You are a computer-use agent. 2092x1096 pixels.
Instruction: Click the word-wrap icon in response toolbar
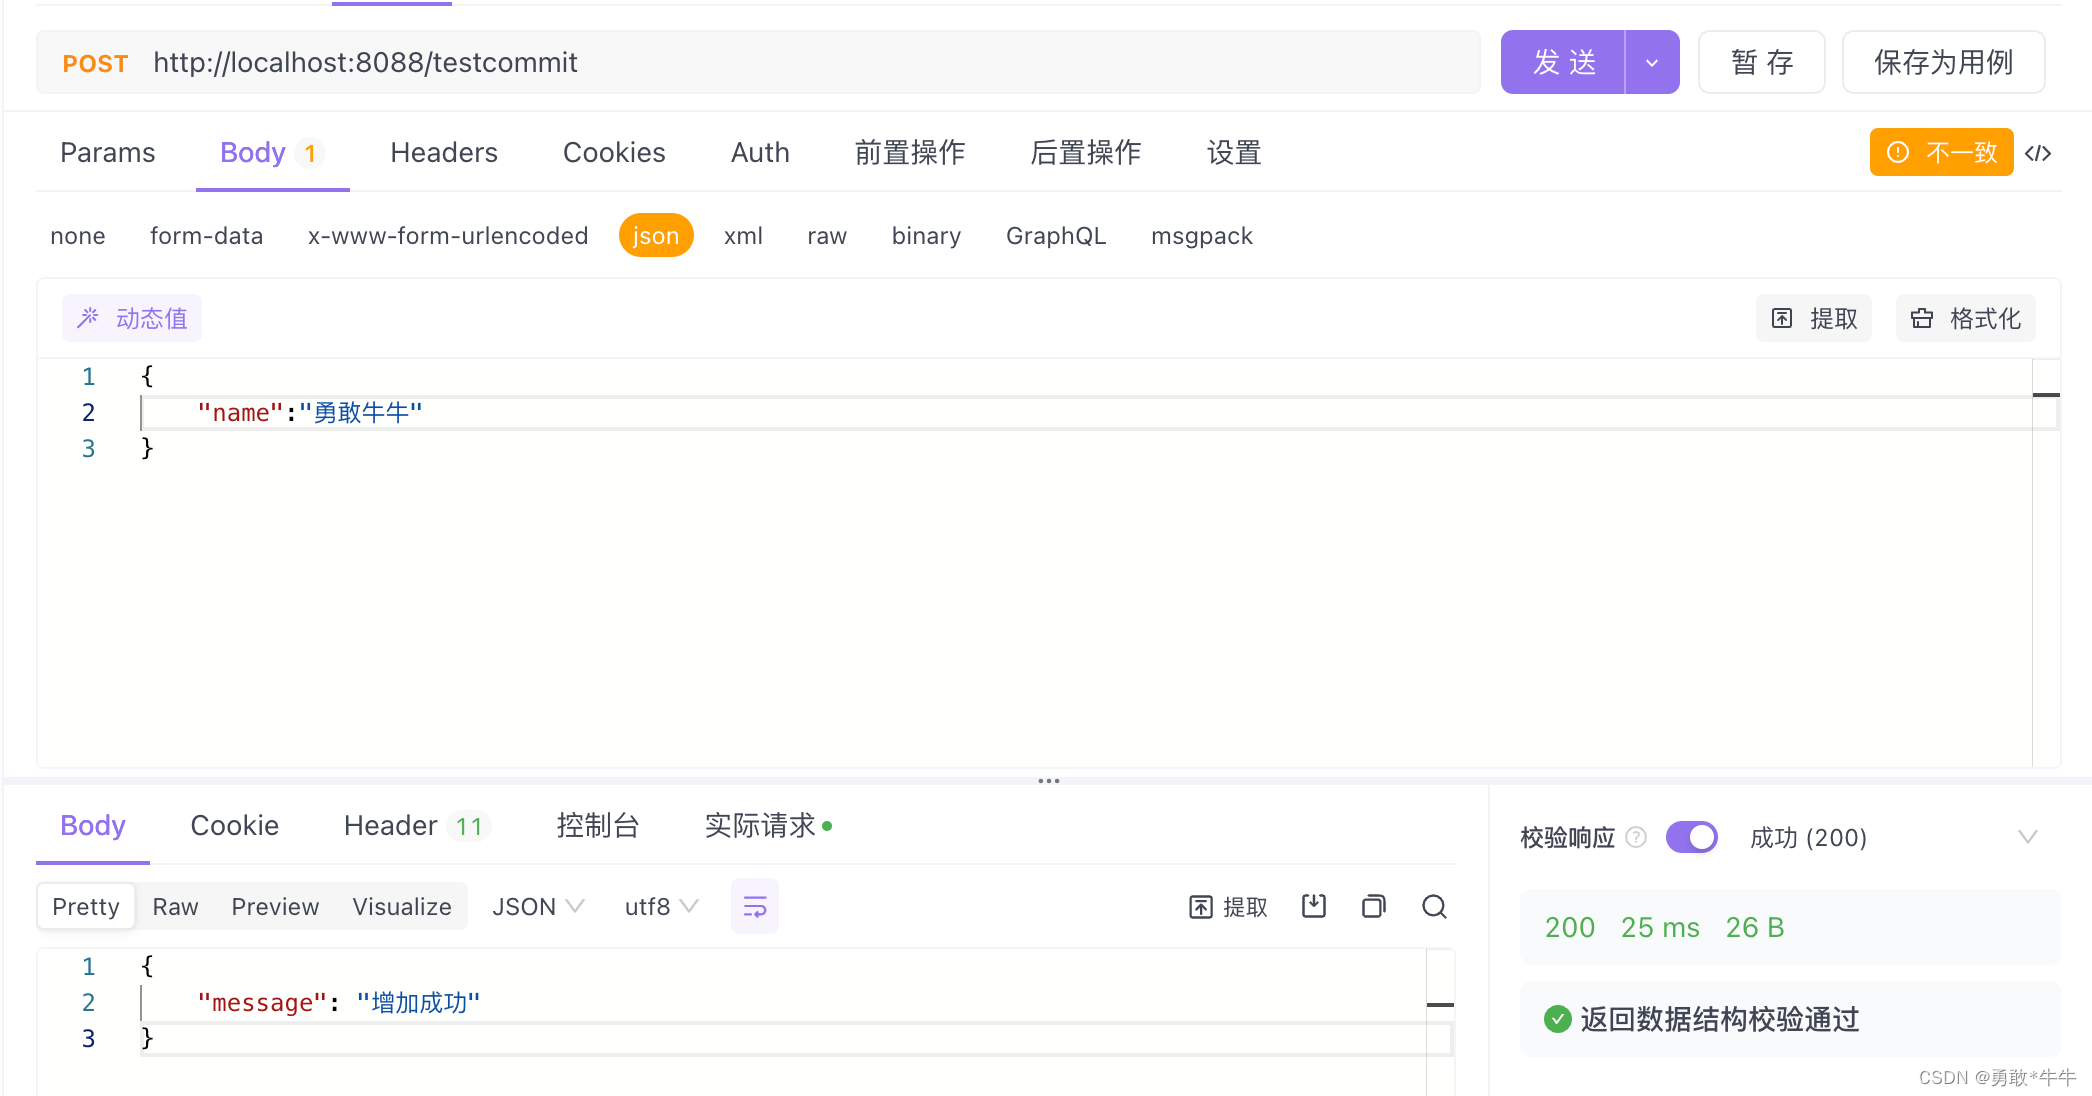tap(755, 907)
